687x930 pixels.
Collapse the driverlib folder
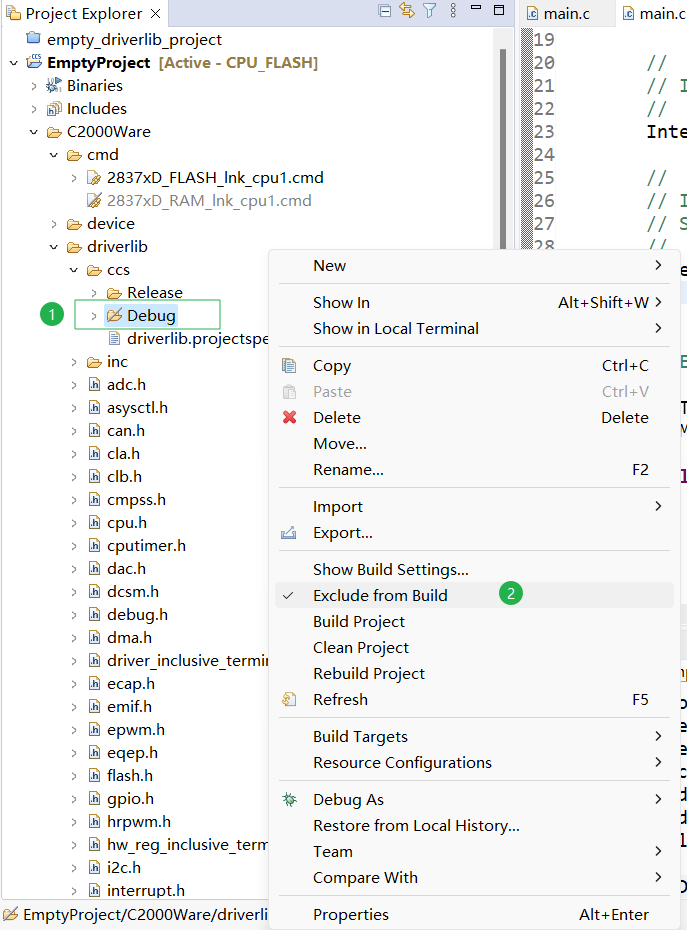click(x=54, y=247)
